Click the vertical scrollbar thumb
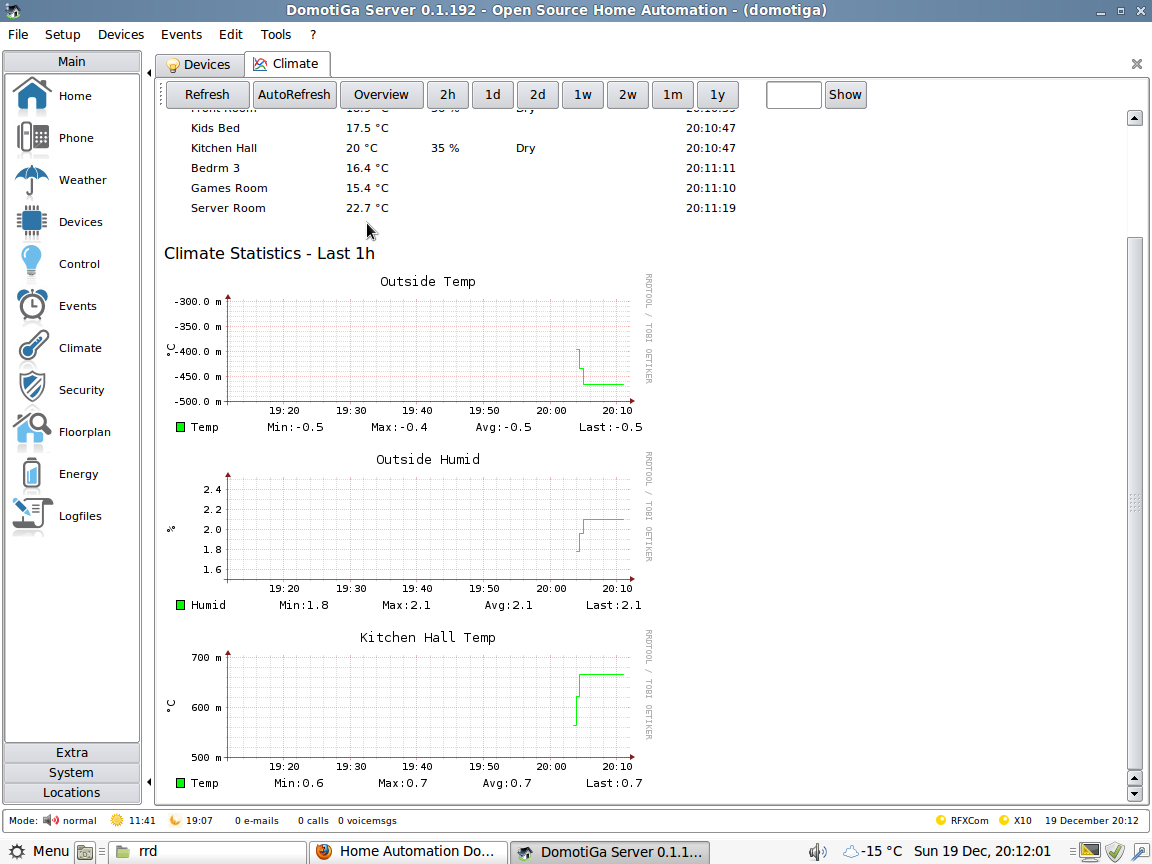This screenshot has height=864, width=1152. coord(1134,502)
